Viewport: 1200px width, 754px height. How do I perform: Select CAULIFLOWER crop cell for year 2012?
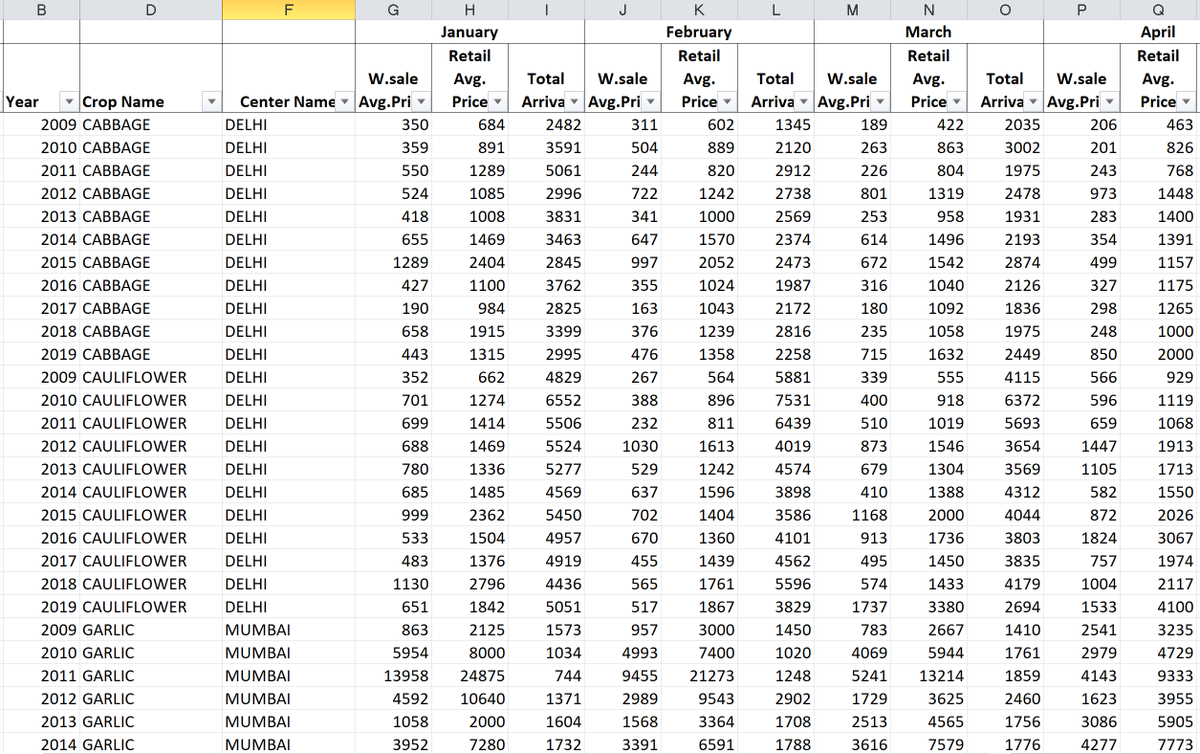(151, 446)
